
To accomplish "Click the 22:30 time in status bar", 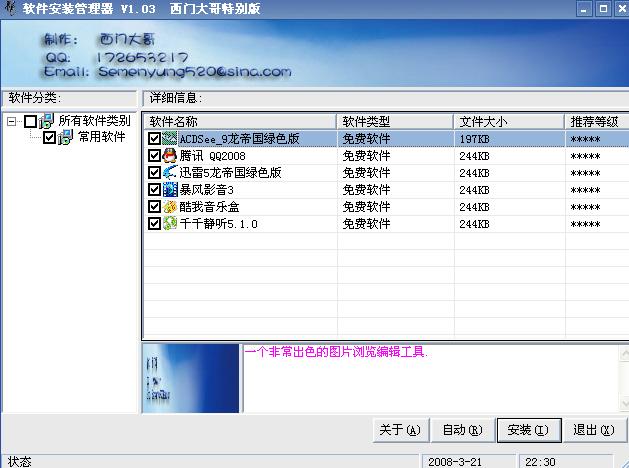I will tap(540, 462).
